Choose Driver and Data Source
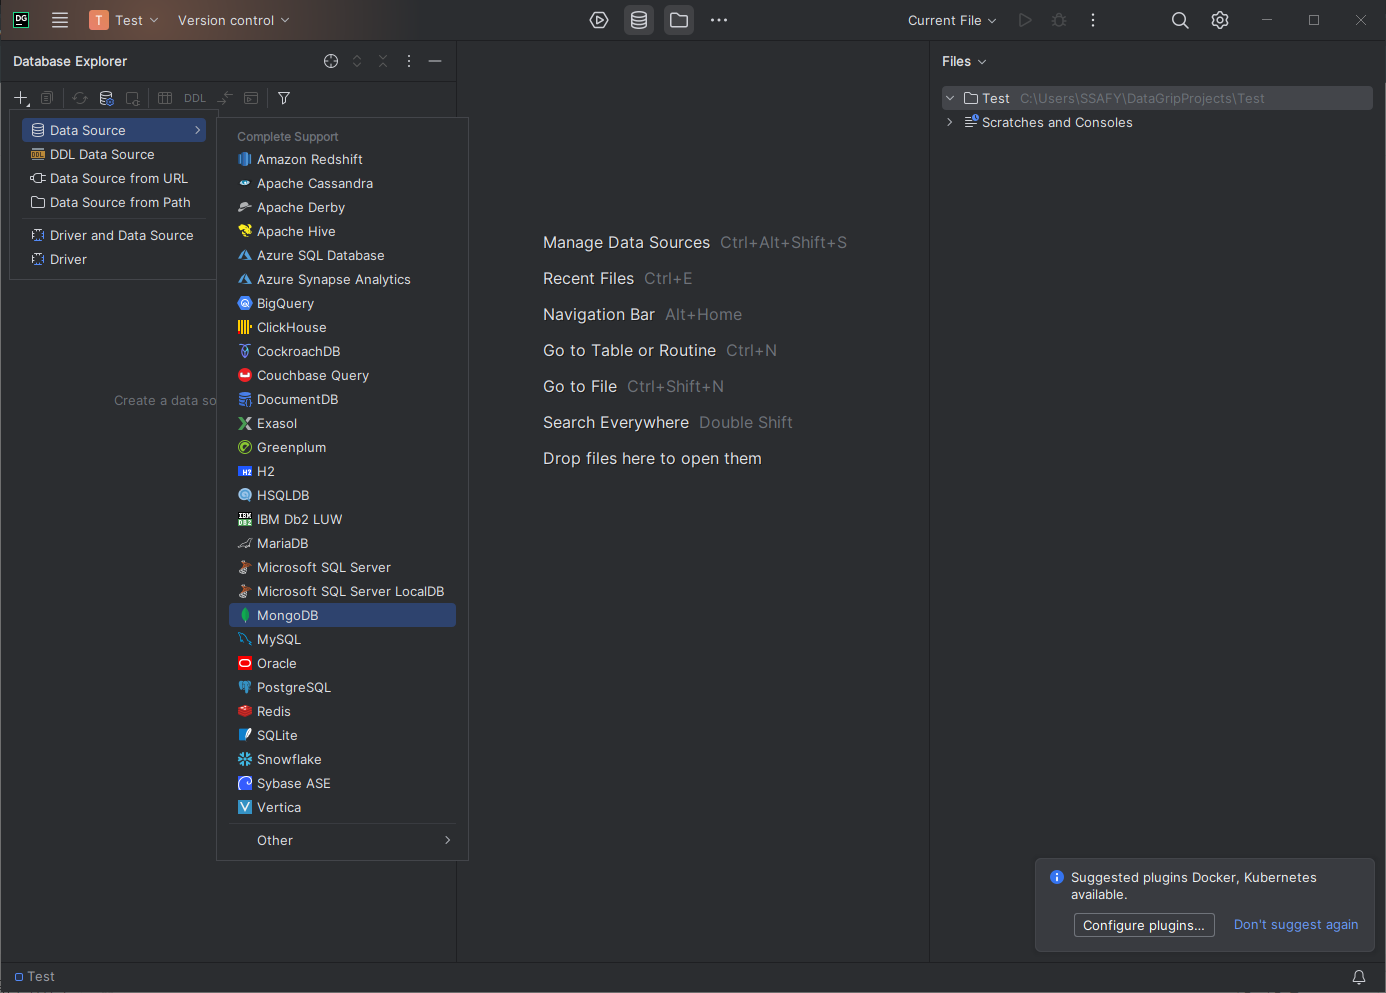This screenshot has height=993, width=1386. coord(114,235)
